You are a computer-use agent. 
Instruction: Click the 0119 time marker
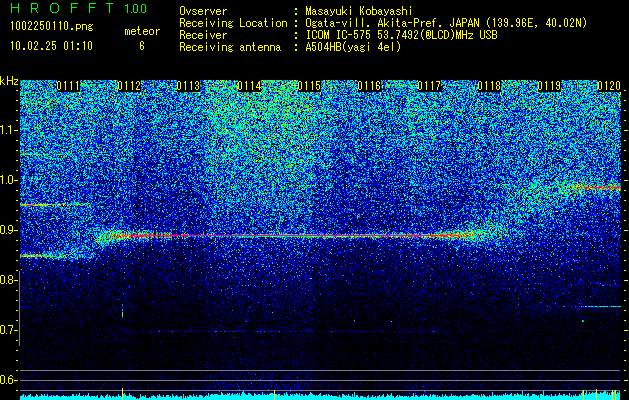coord(549,86)
